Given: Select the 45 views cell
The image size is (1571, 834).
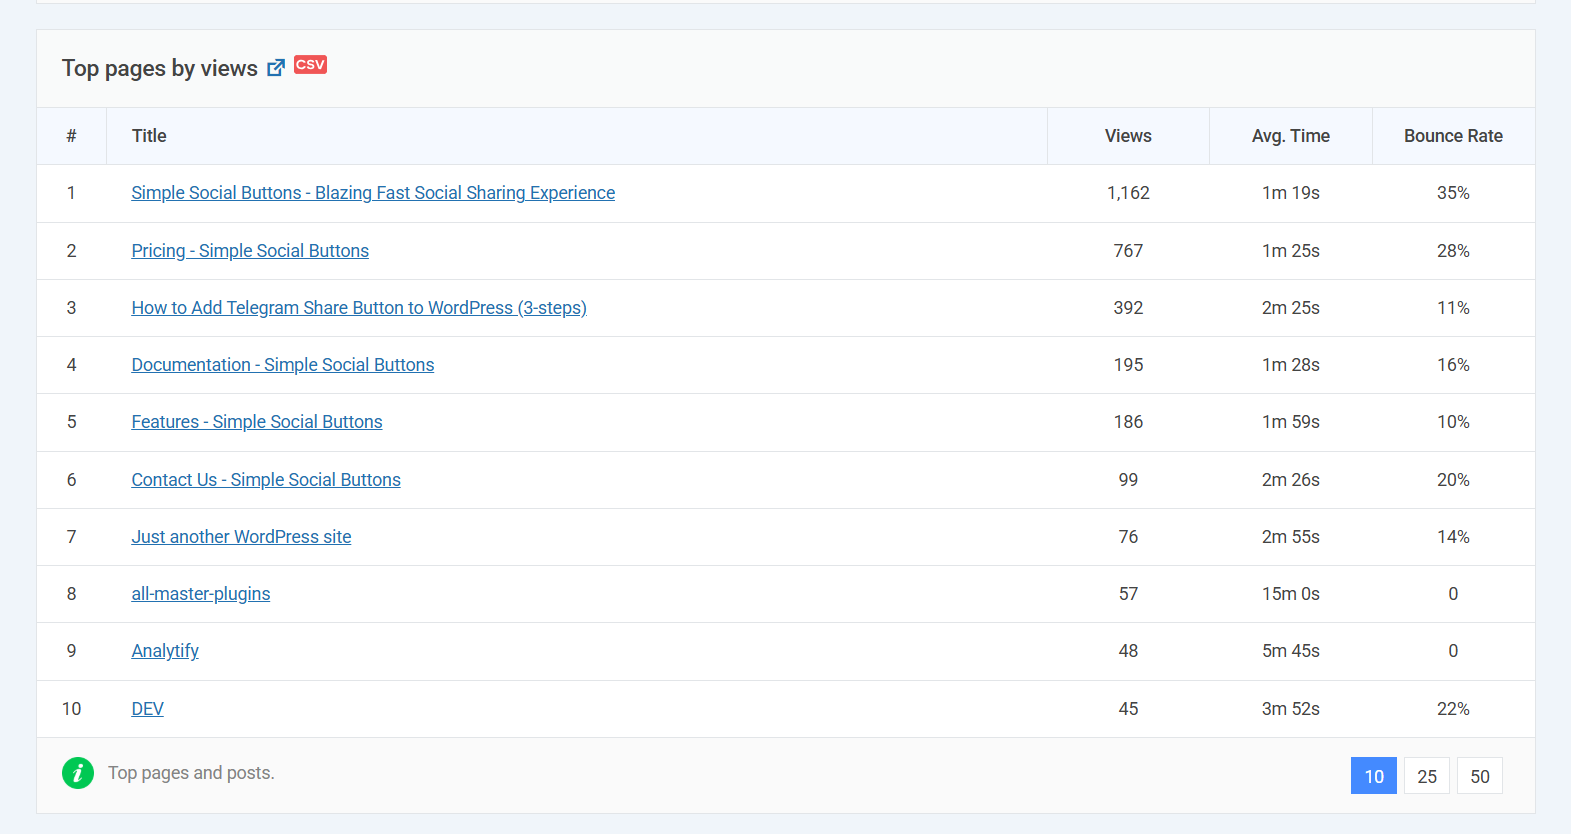Looking at the screenshot, I should (1128, 709).
